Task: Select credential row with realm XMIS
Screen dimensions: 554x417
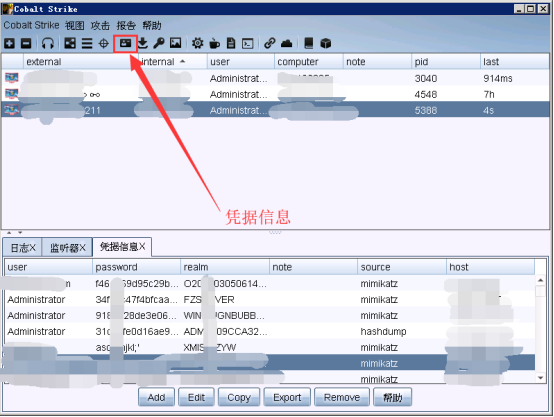Action: point(270,347)
